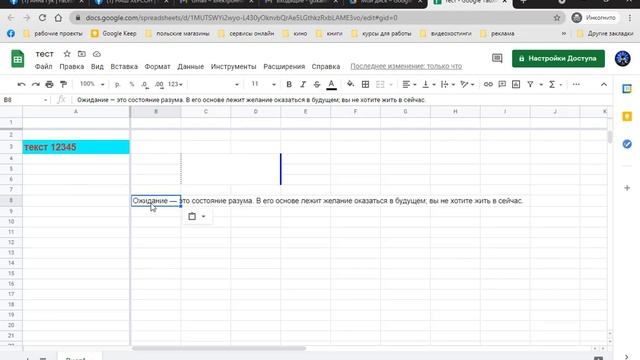The image size is (640, 360).
Task: Open Tasks side panel icon
Action: (x=627, y=144)
